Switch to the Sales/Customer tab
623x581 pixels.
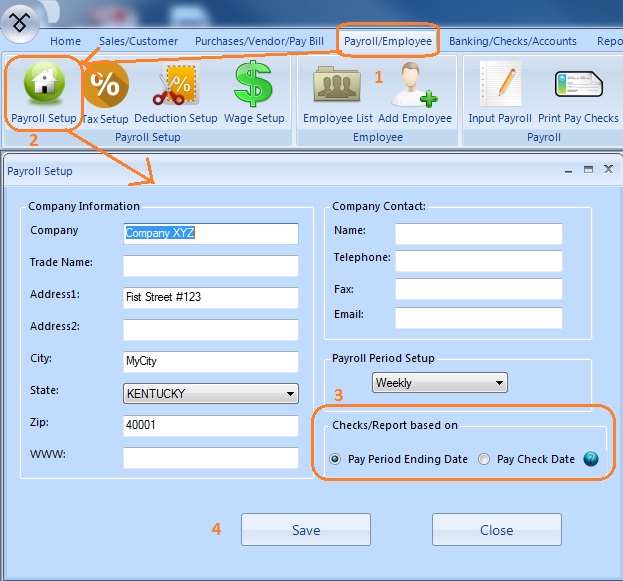(x=138, y=41)
